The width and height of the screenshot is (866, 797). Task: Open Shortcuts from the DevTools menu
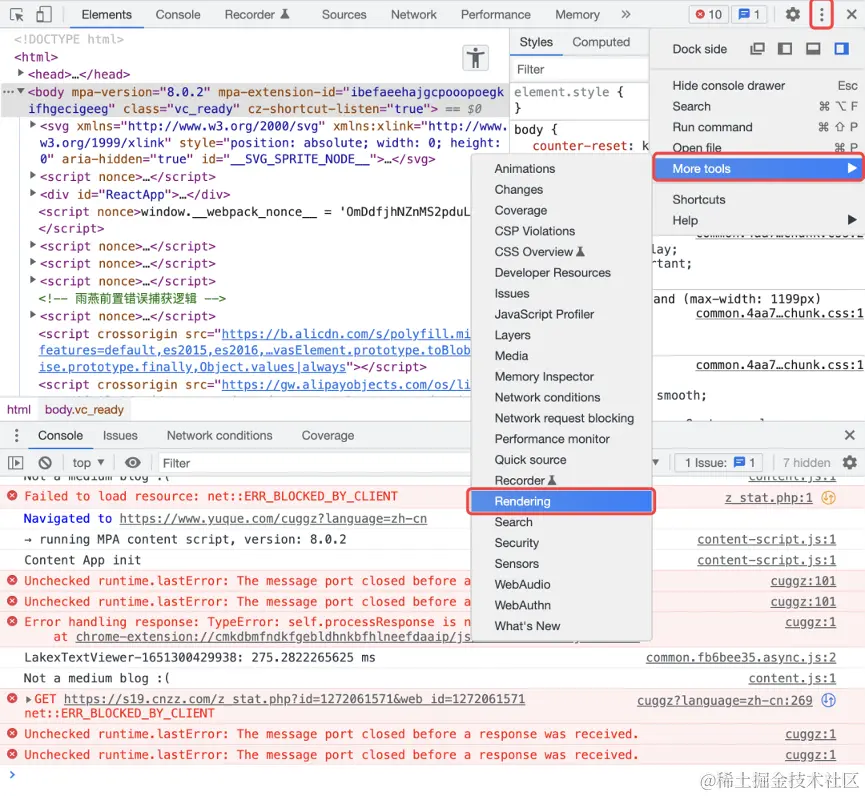tap(699, 199)
